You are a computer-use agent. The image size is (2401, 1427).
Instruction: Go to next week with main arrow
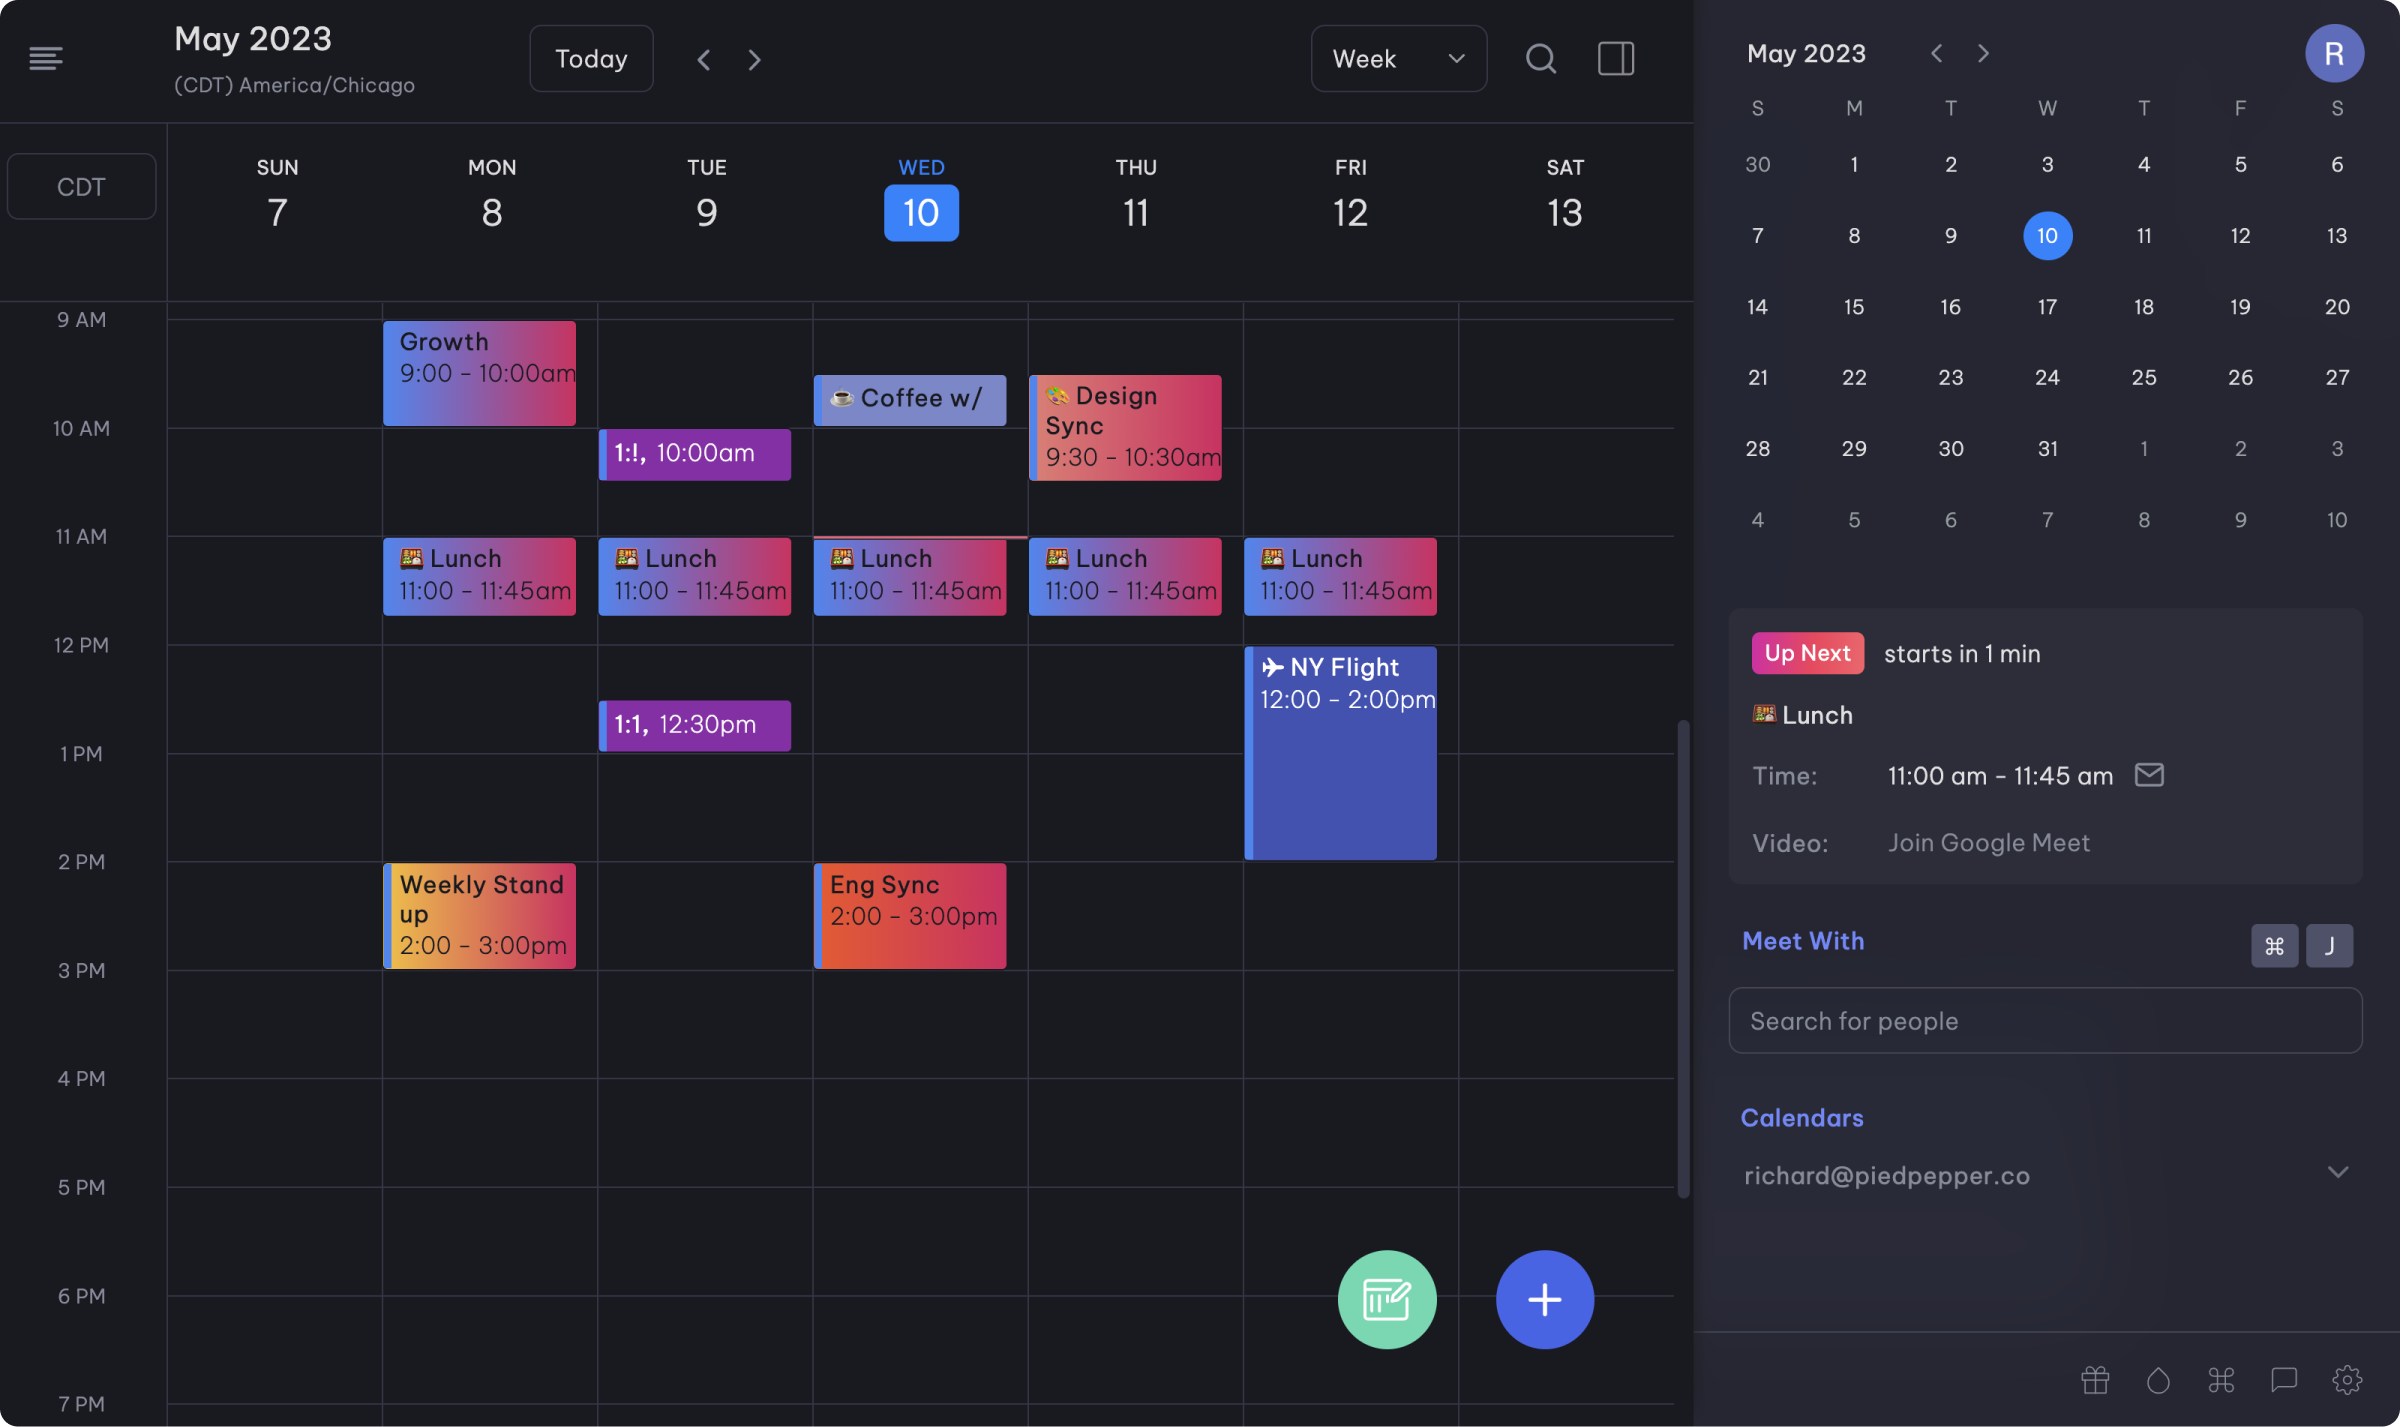coord(755,60)
